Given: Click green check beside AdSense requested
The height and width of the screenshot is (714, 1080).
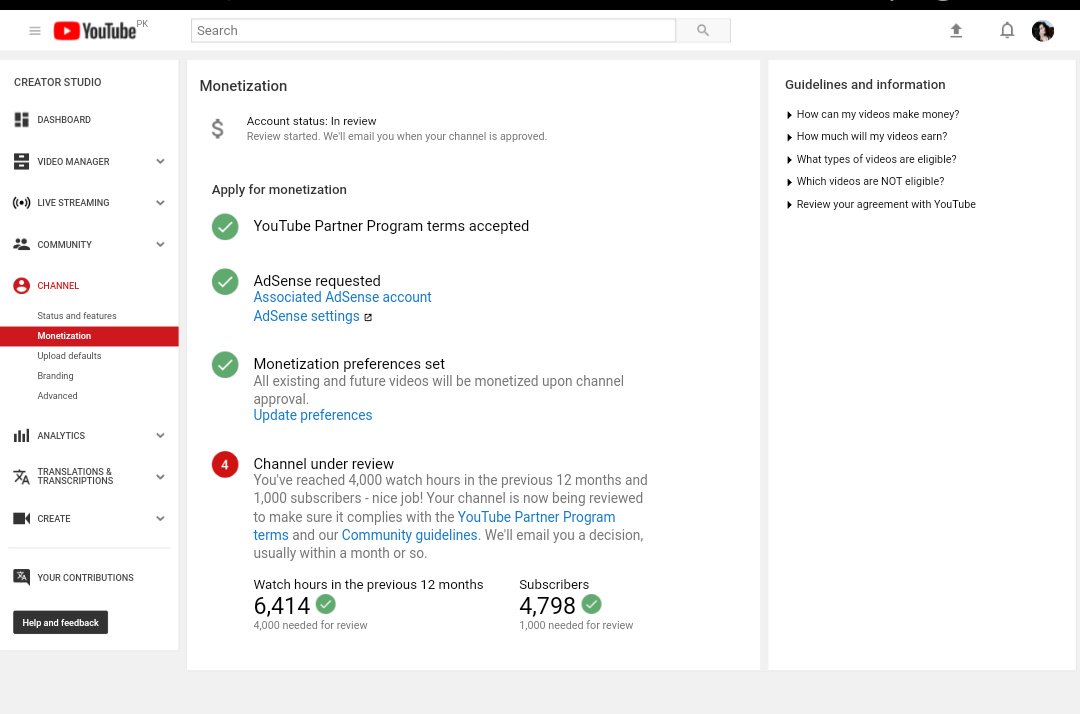Looking at the screenshot, I should (x=225, y=282).
